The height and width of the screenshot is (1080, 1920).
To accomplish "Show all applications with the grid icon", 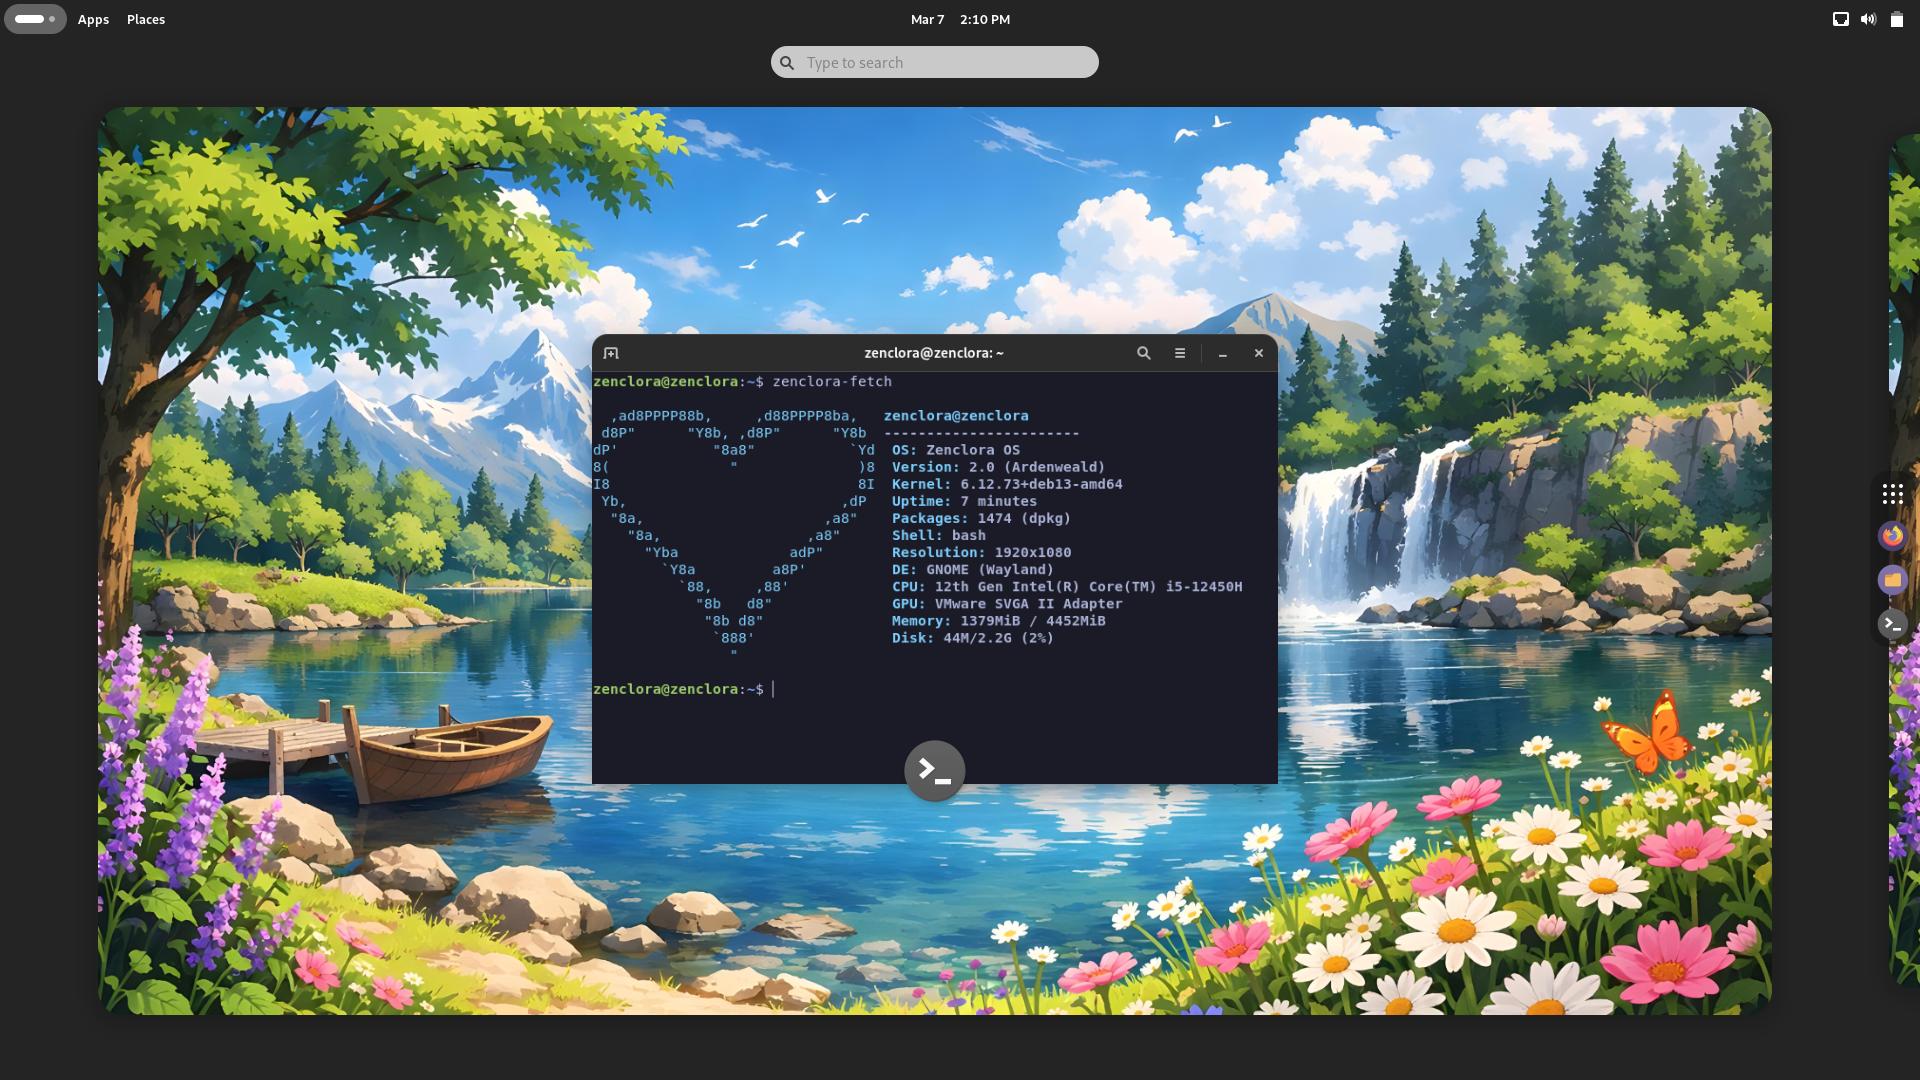I will 1893,493.
